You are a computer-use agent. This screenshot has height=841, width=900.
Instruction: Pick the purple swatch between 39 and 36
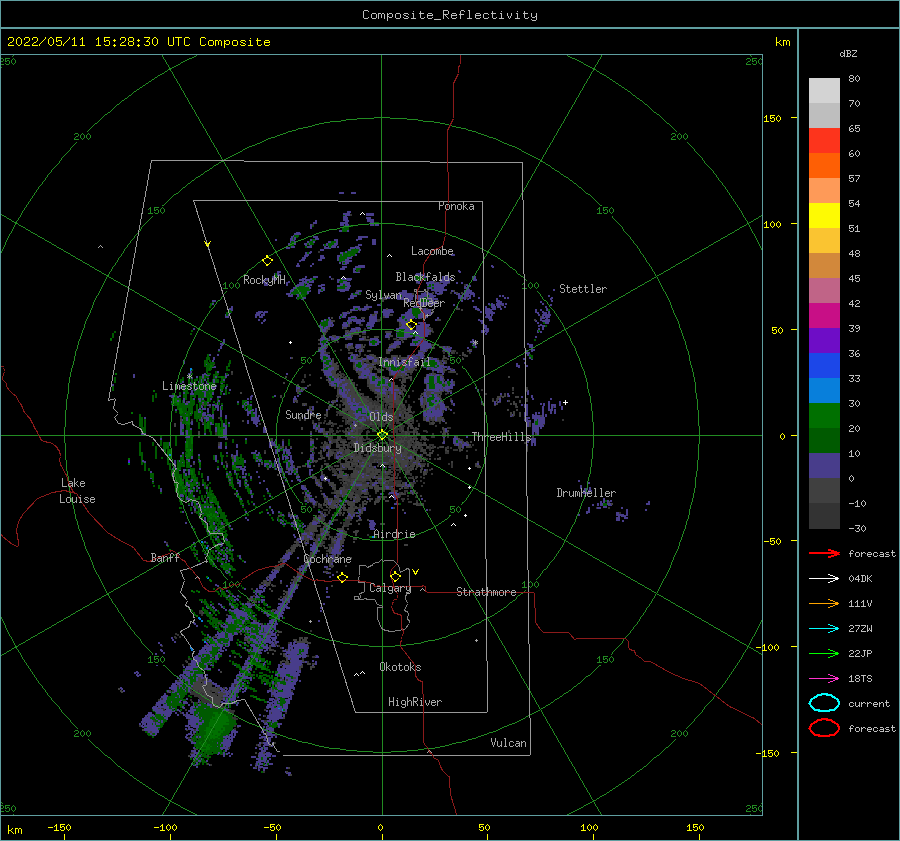point(824,340)
